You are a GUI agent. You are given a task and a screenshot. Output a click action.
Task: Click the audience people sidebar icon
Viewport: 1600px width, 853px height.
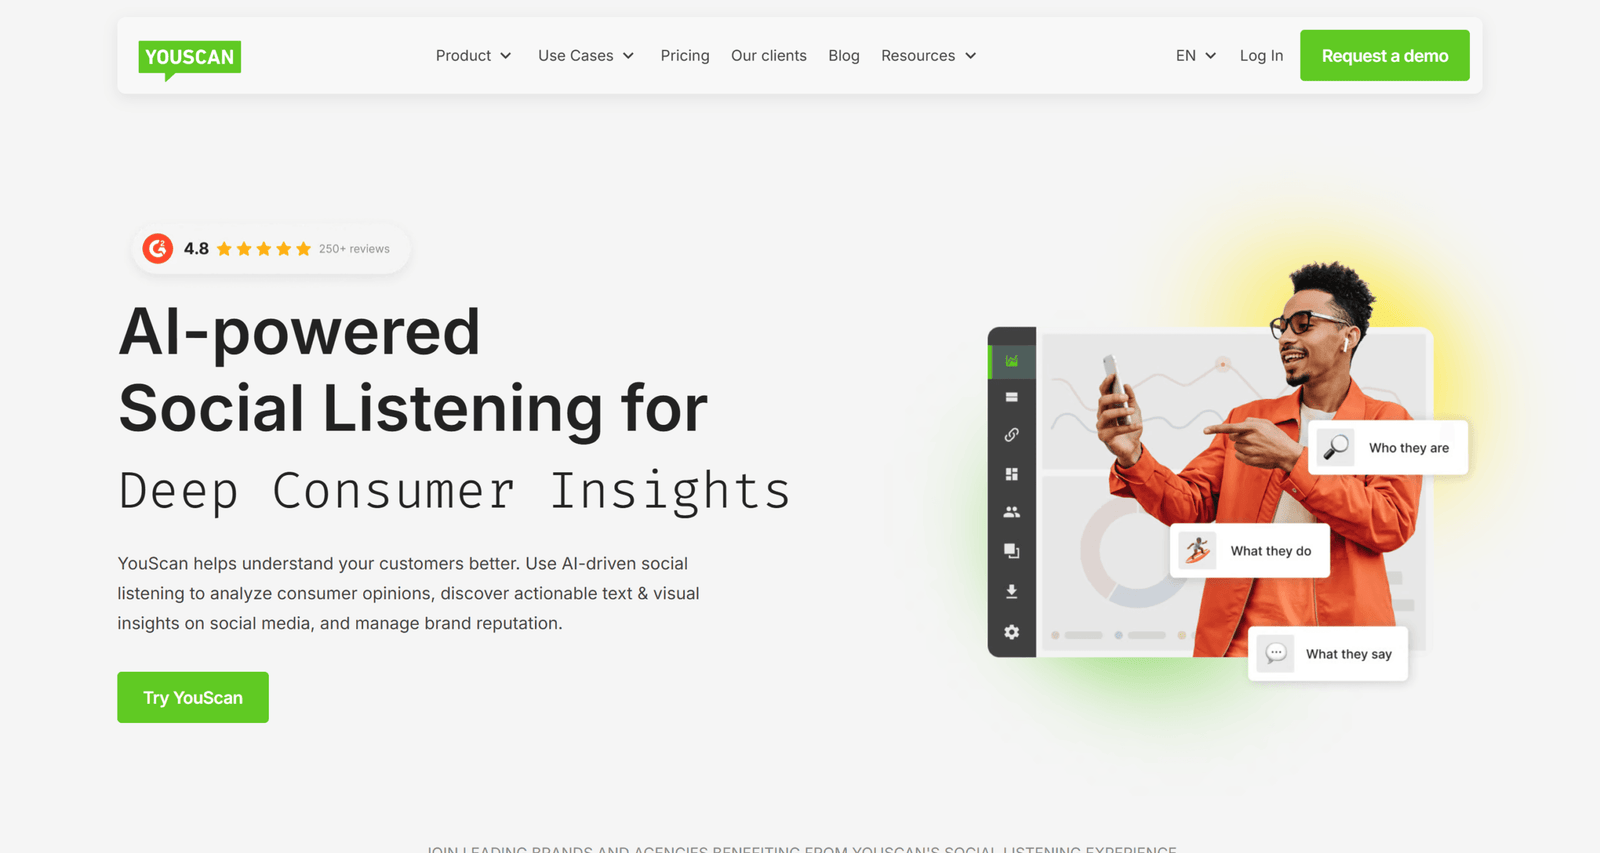click(x=1012, y=512)
